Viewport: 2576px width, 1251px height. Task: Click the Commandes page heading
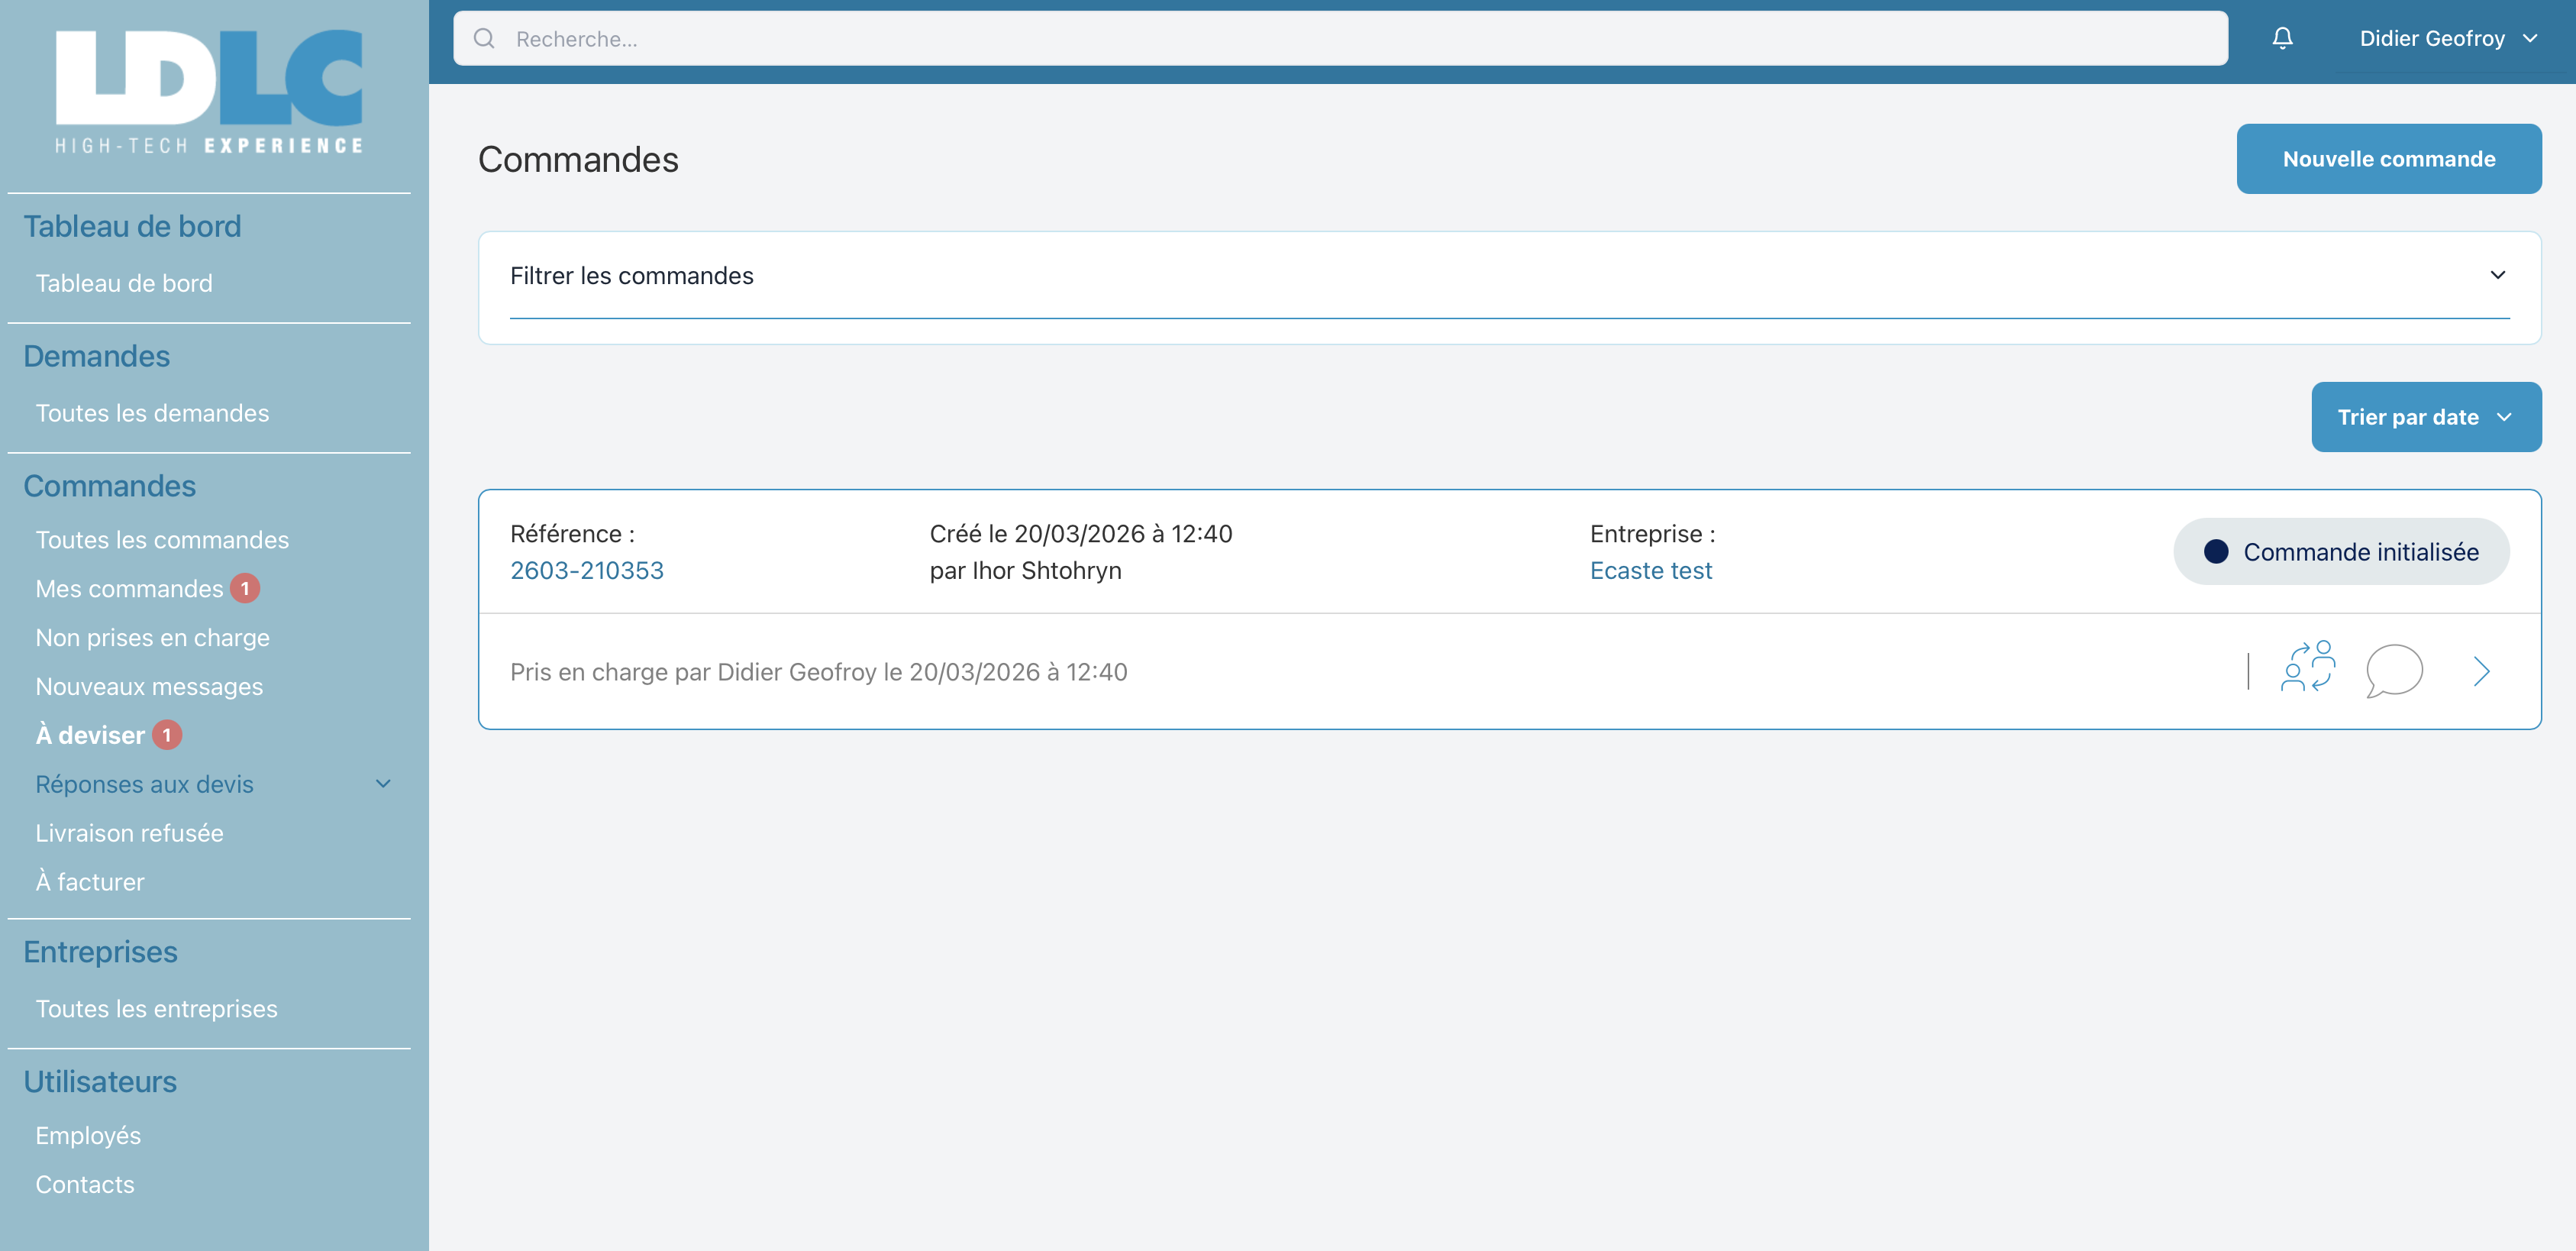pyautogui.click(x=578, y=160)
